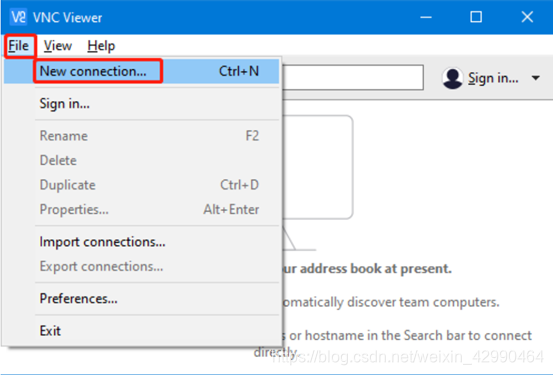Close the VNC Viewer window

(x=527, y=17)
